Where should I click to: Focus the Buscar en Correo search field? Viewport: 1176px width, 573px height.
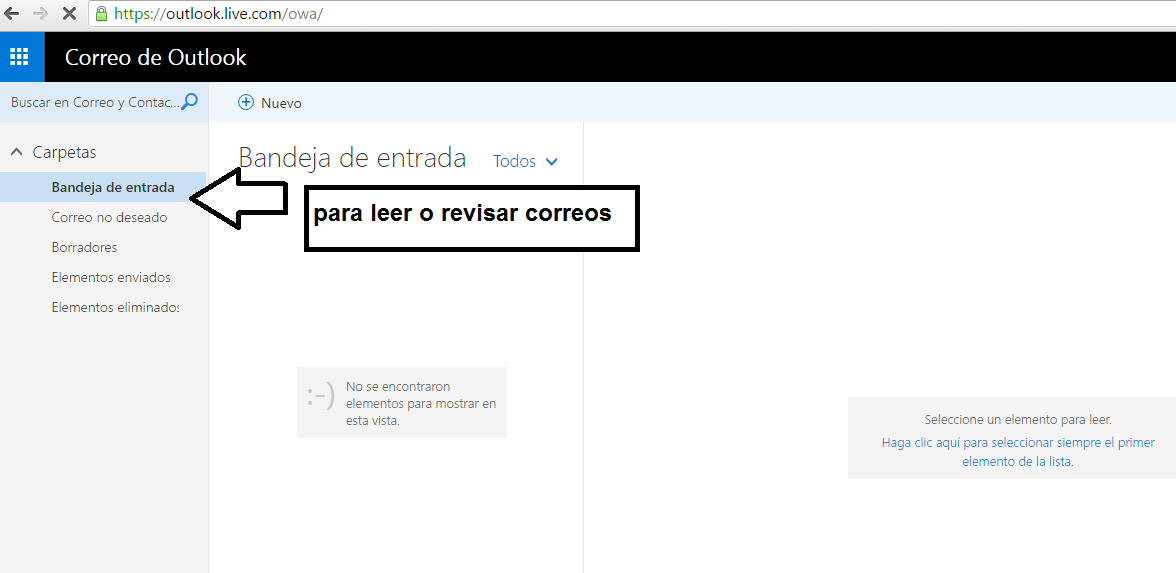click(x=93, y=102)
